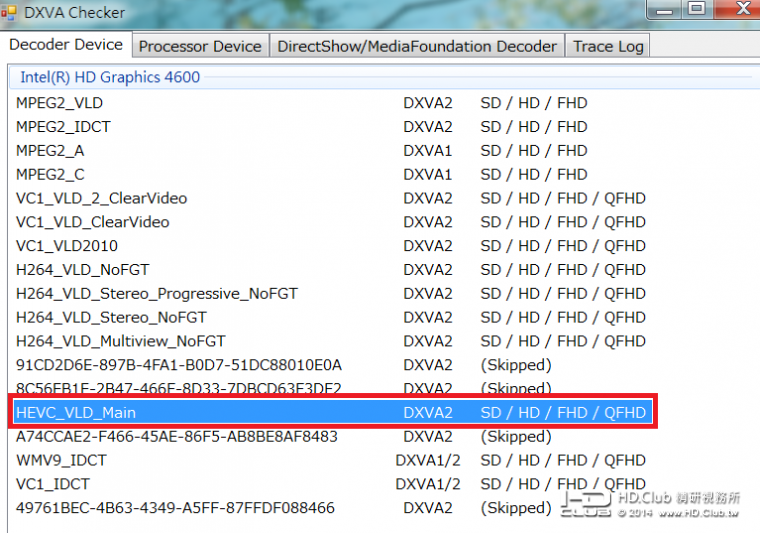Image resolution: width=760 pixels, height=533 pixels.
Task: Select the H264_VLD_Multiview_NoFGT row
Action: 120,341
